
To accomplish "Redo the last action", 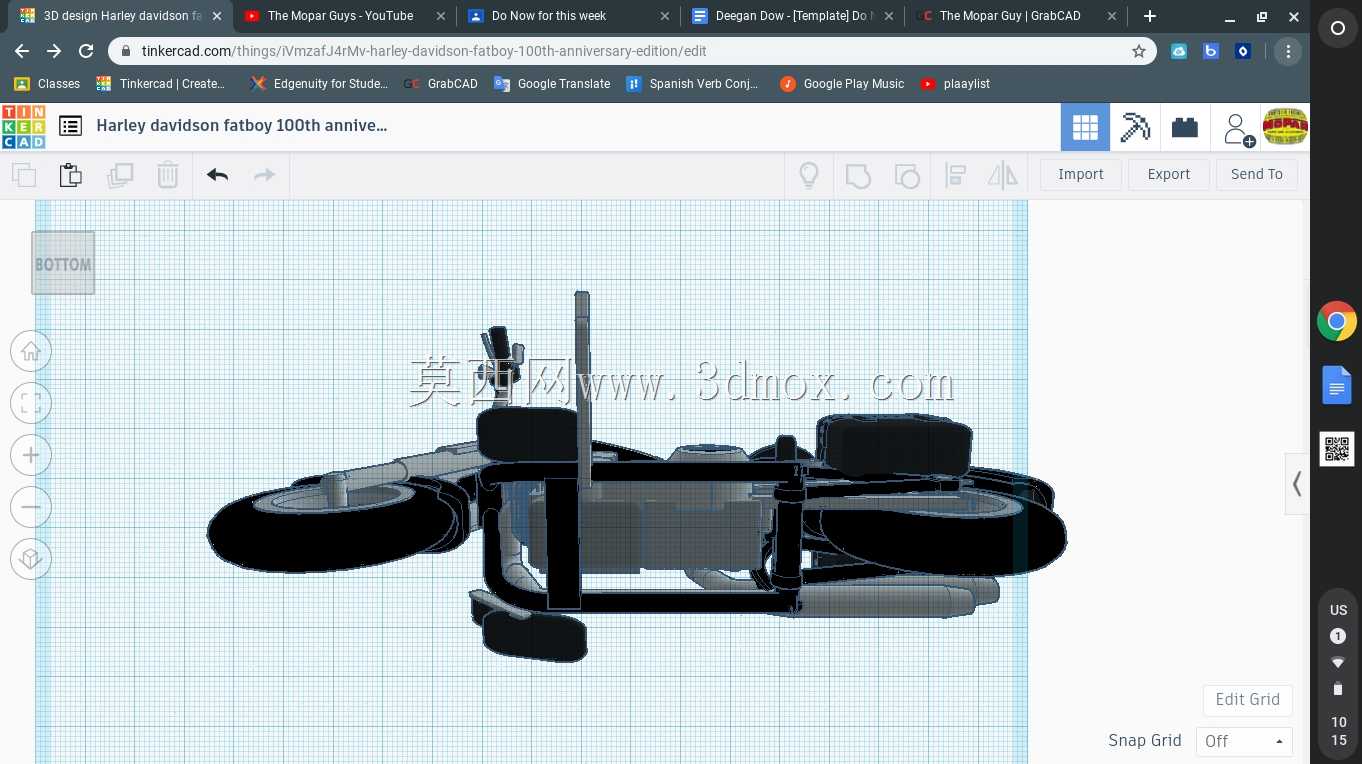I will click(264, 175).
